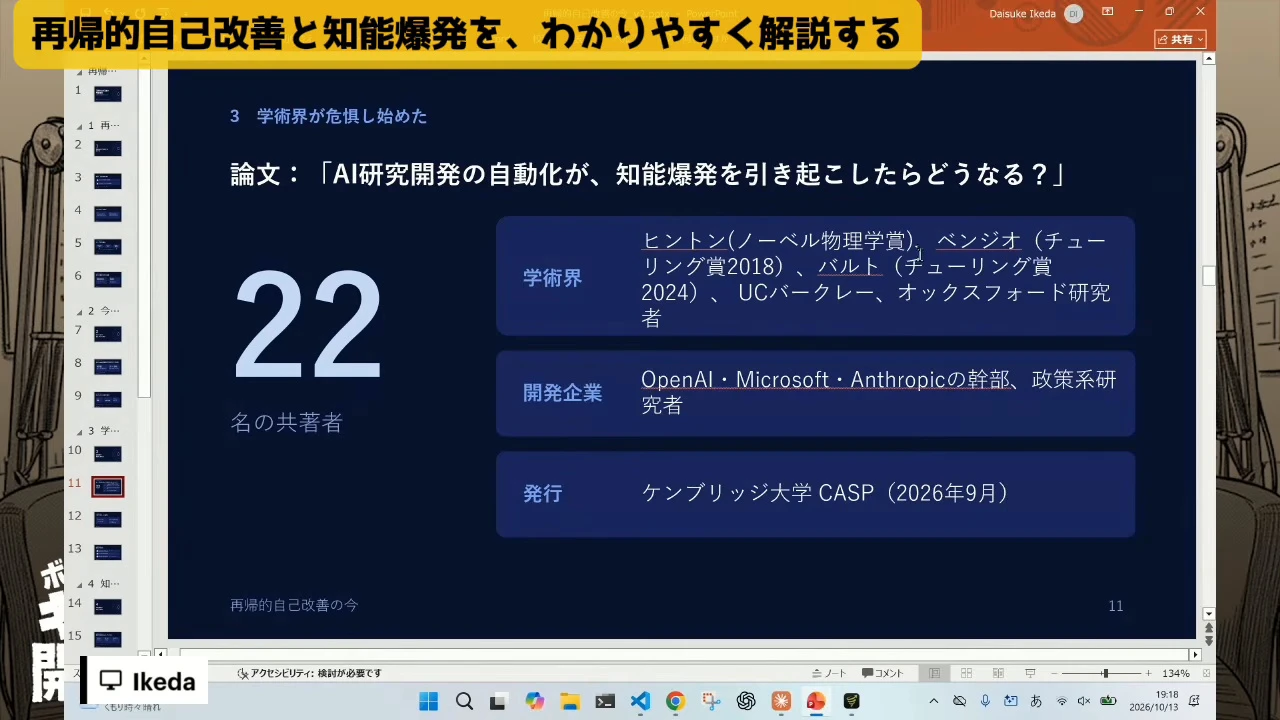Collapse section 3 in slide panel
This screenshot has height=720, width=1280.
click(x=80, y=431)
